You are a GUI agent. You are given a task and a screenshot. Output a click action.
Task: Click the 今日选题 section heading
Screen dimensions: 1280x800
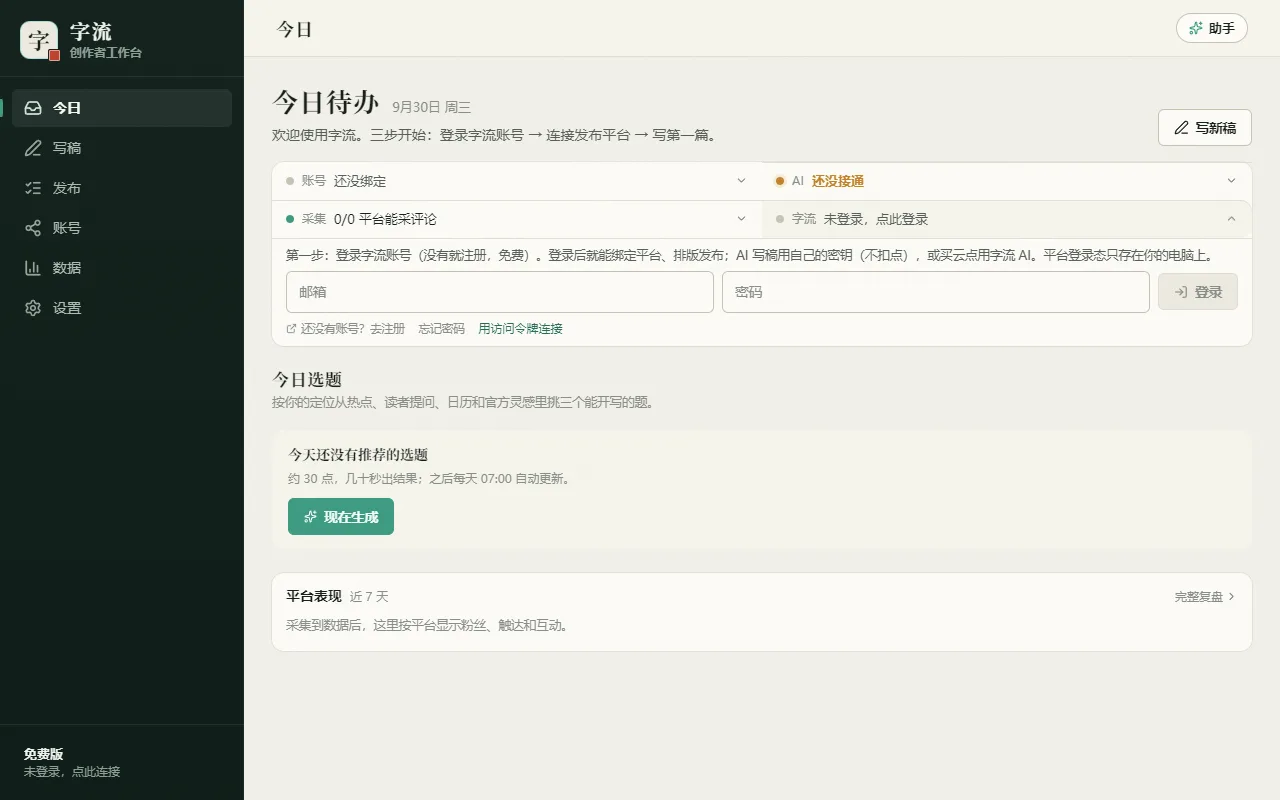tap(307, 380)
